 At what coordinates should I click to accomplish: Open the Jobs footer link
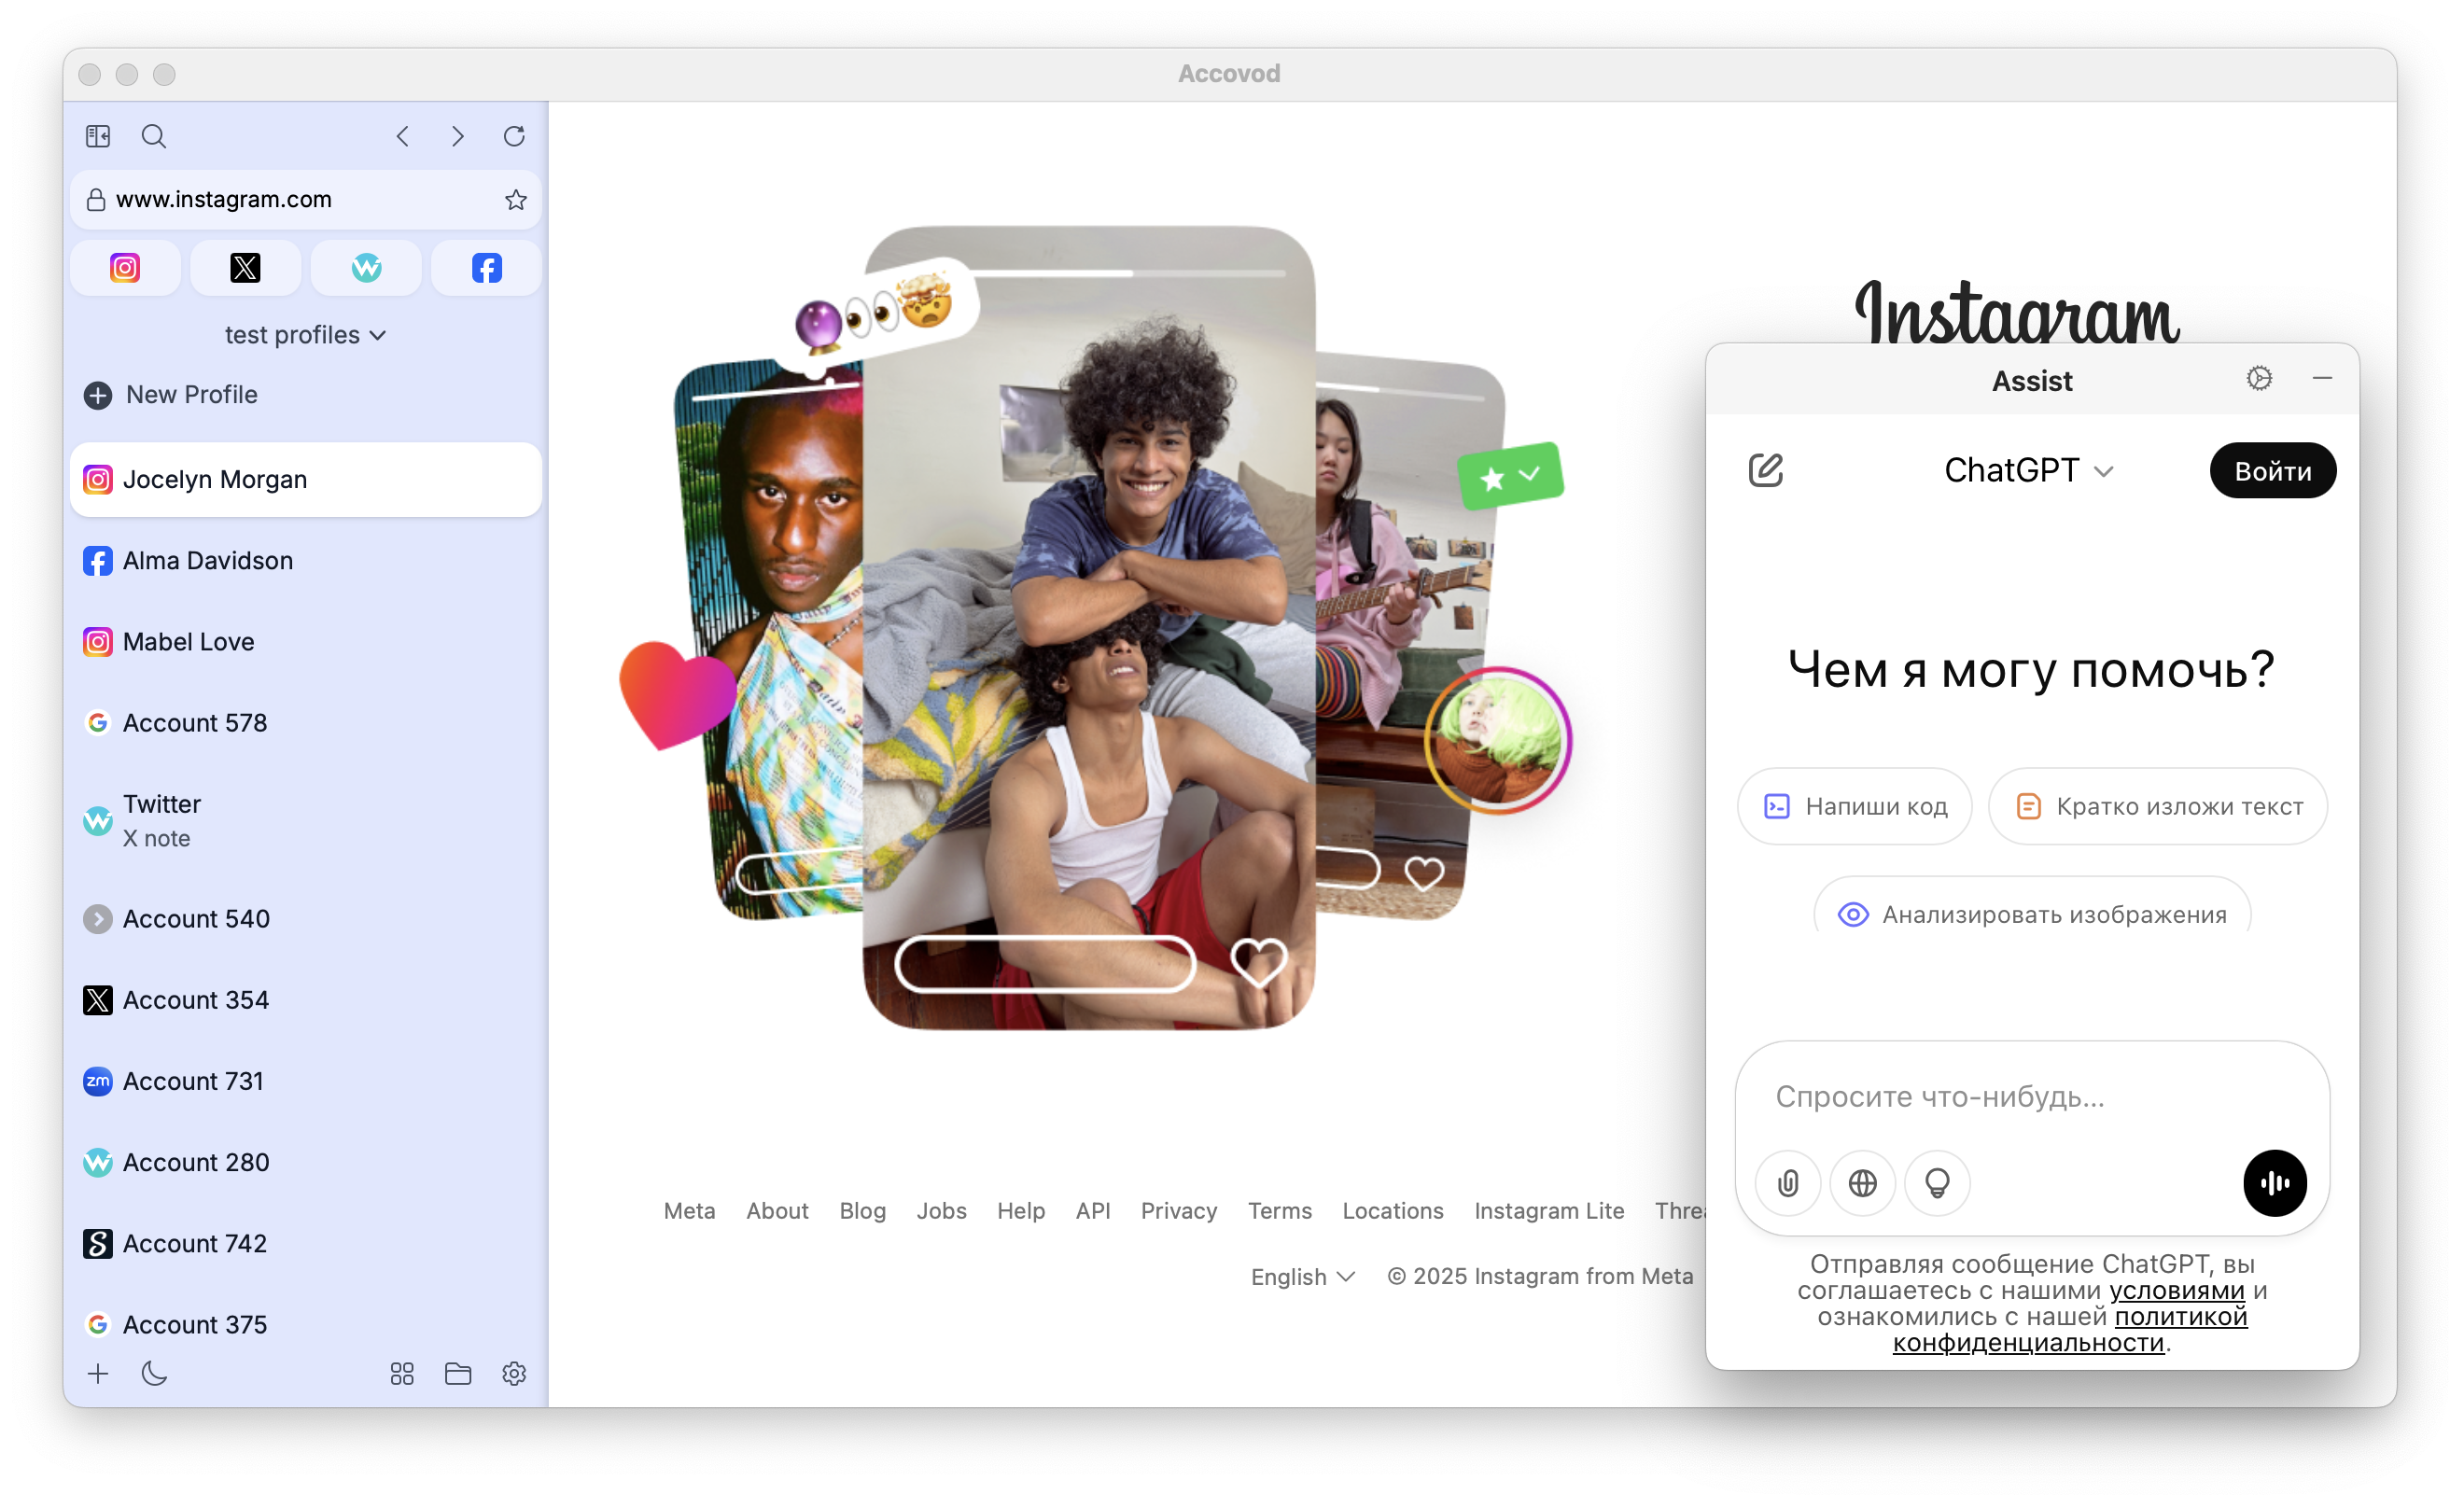pos(941,1211)
